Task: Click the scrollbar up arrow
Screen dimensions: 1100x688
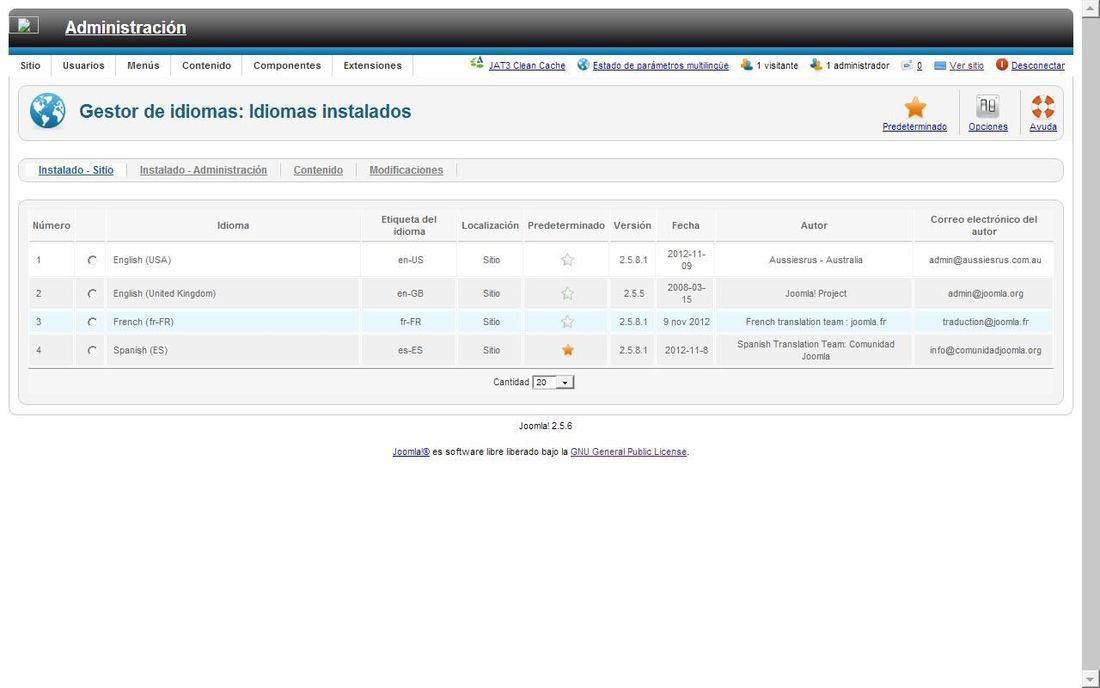Action: 1091,7
